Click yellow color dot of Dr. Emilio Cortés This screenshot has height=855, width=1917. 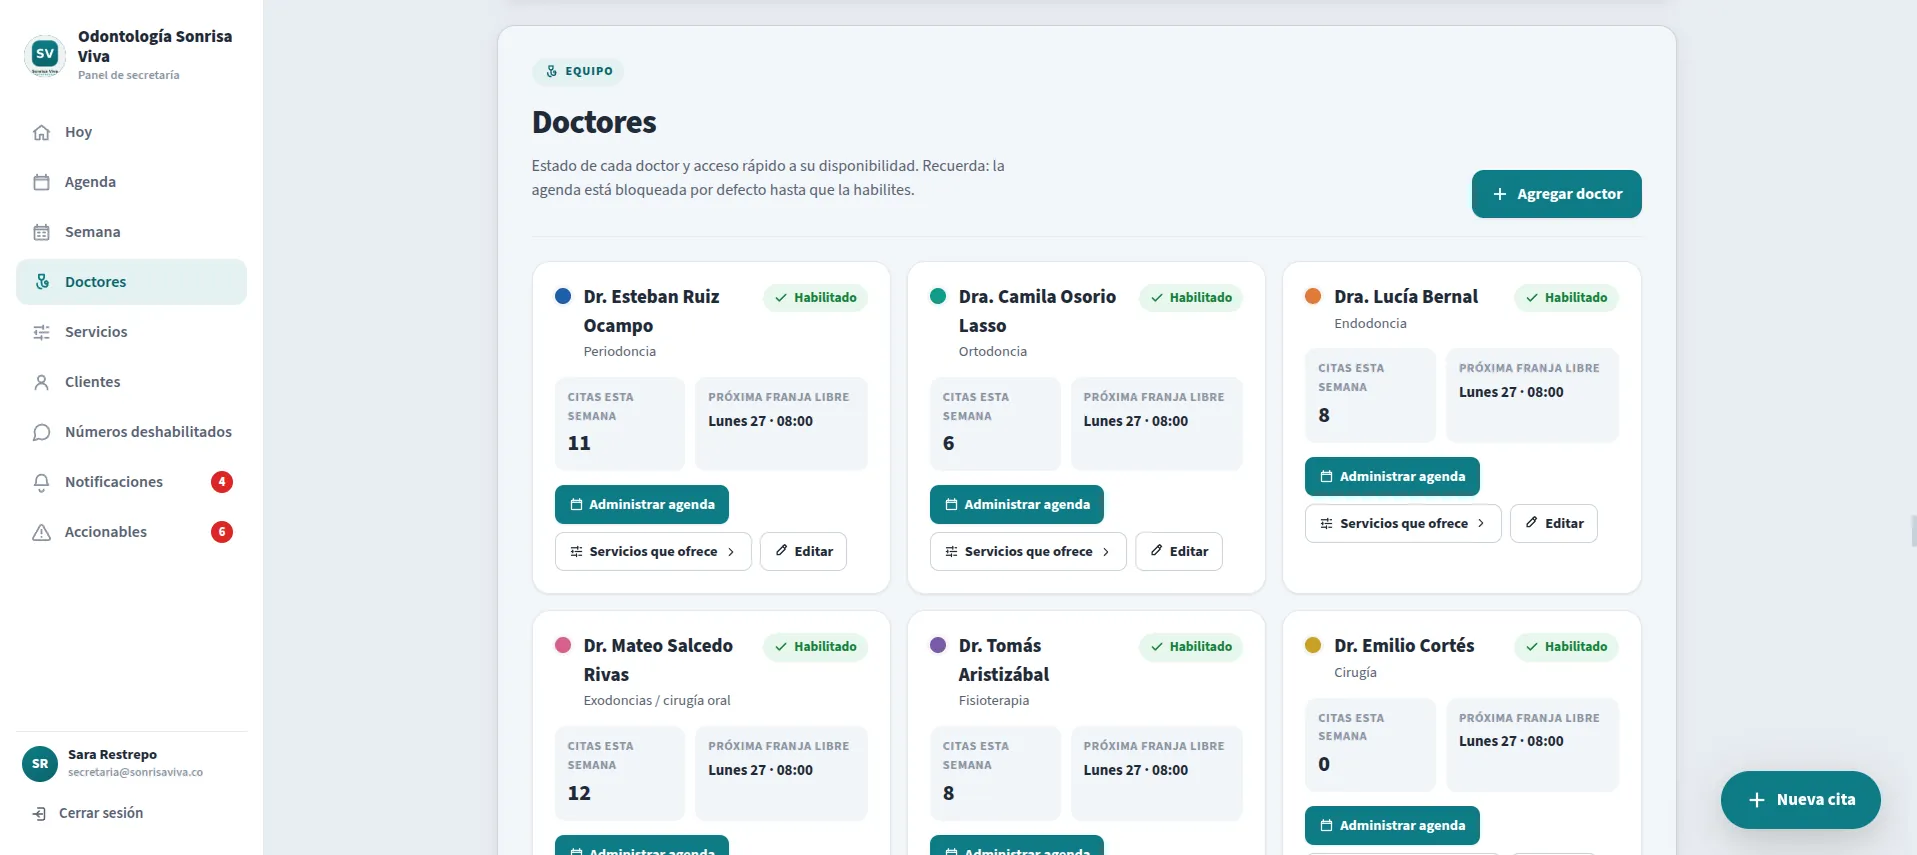(x=1313, y=645)
